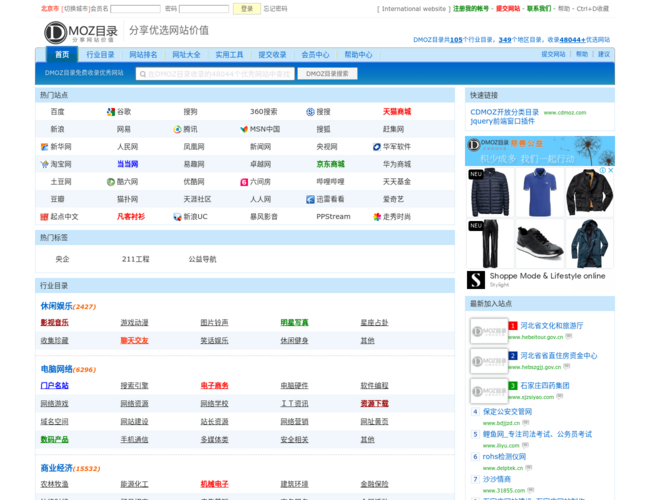Select the 淘宝网 shopping icon

44,164
